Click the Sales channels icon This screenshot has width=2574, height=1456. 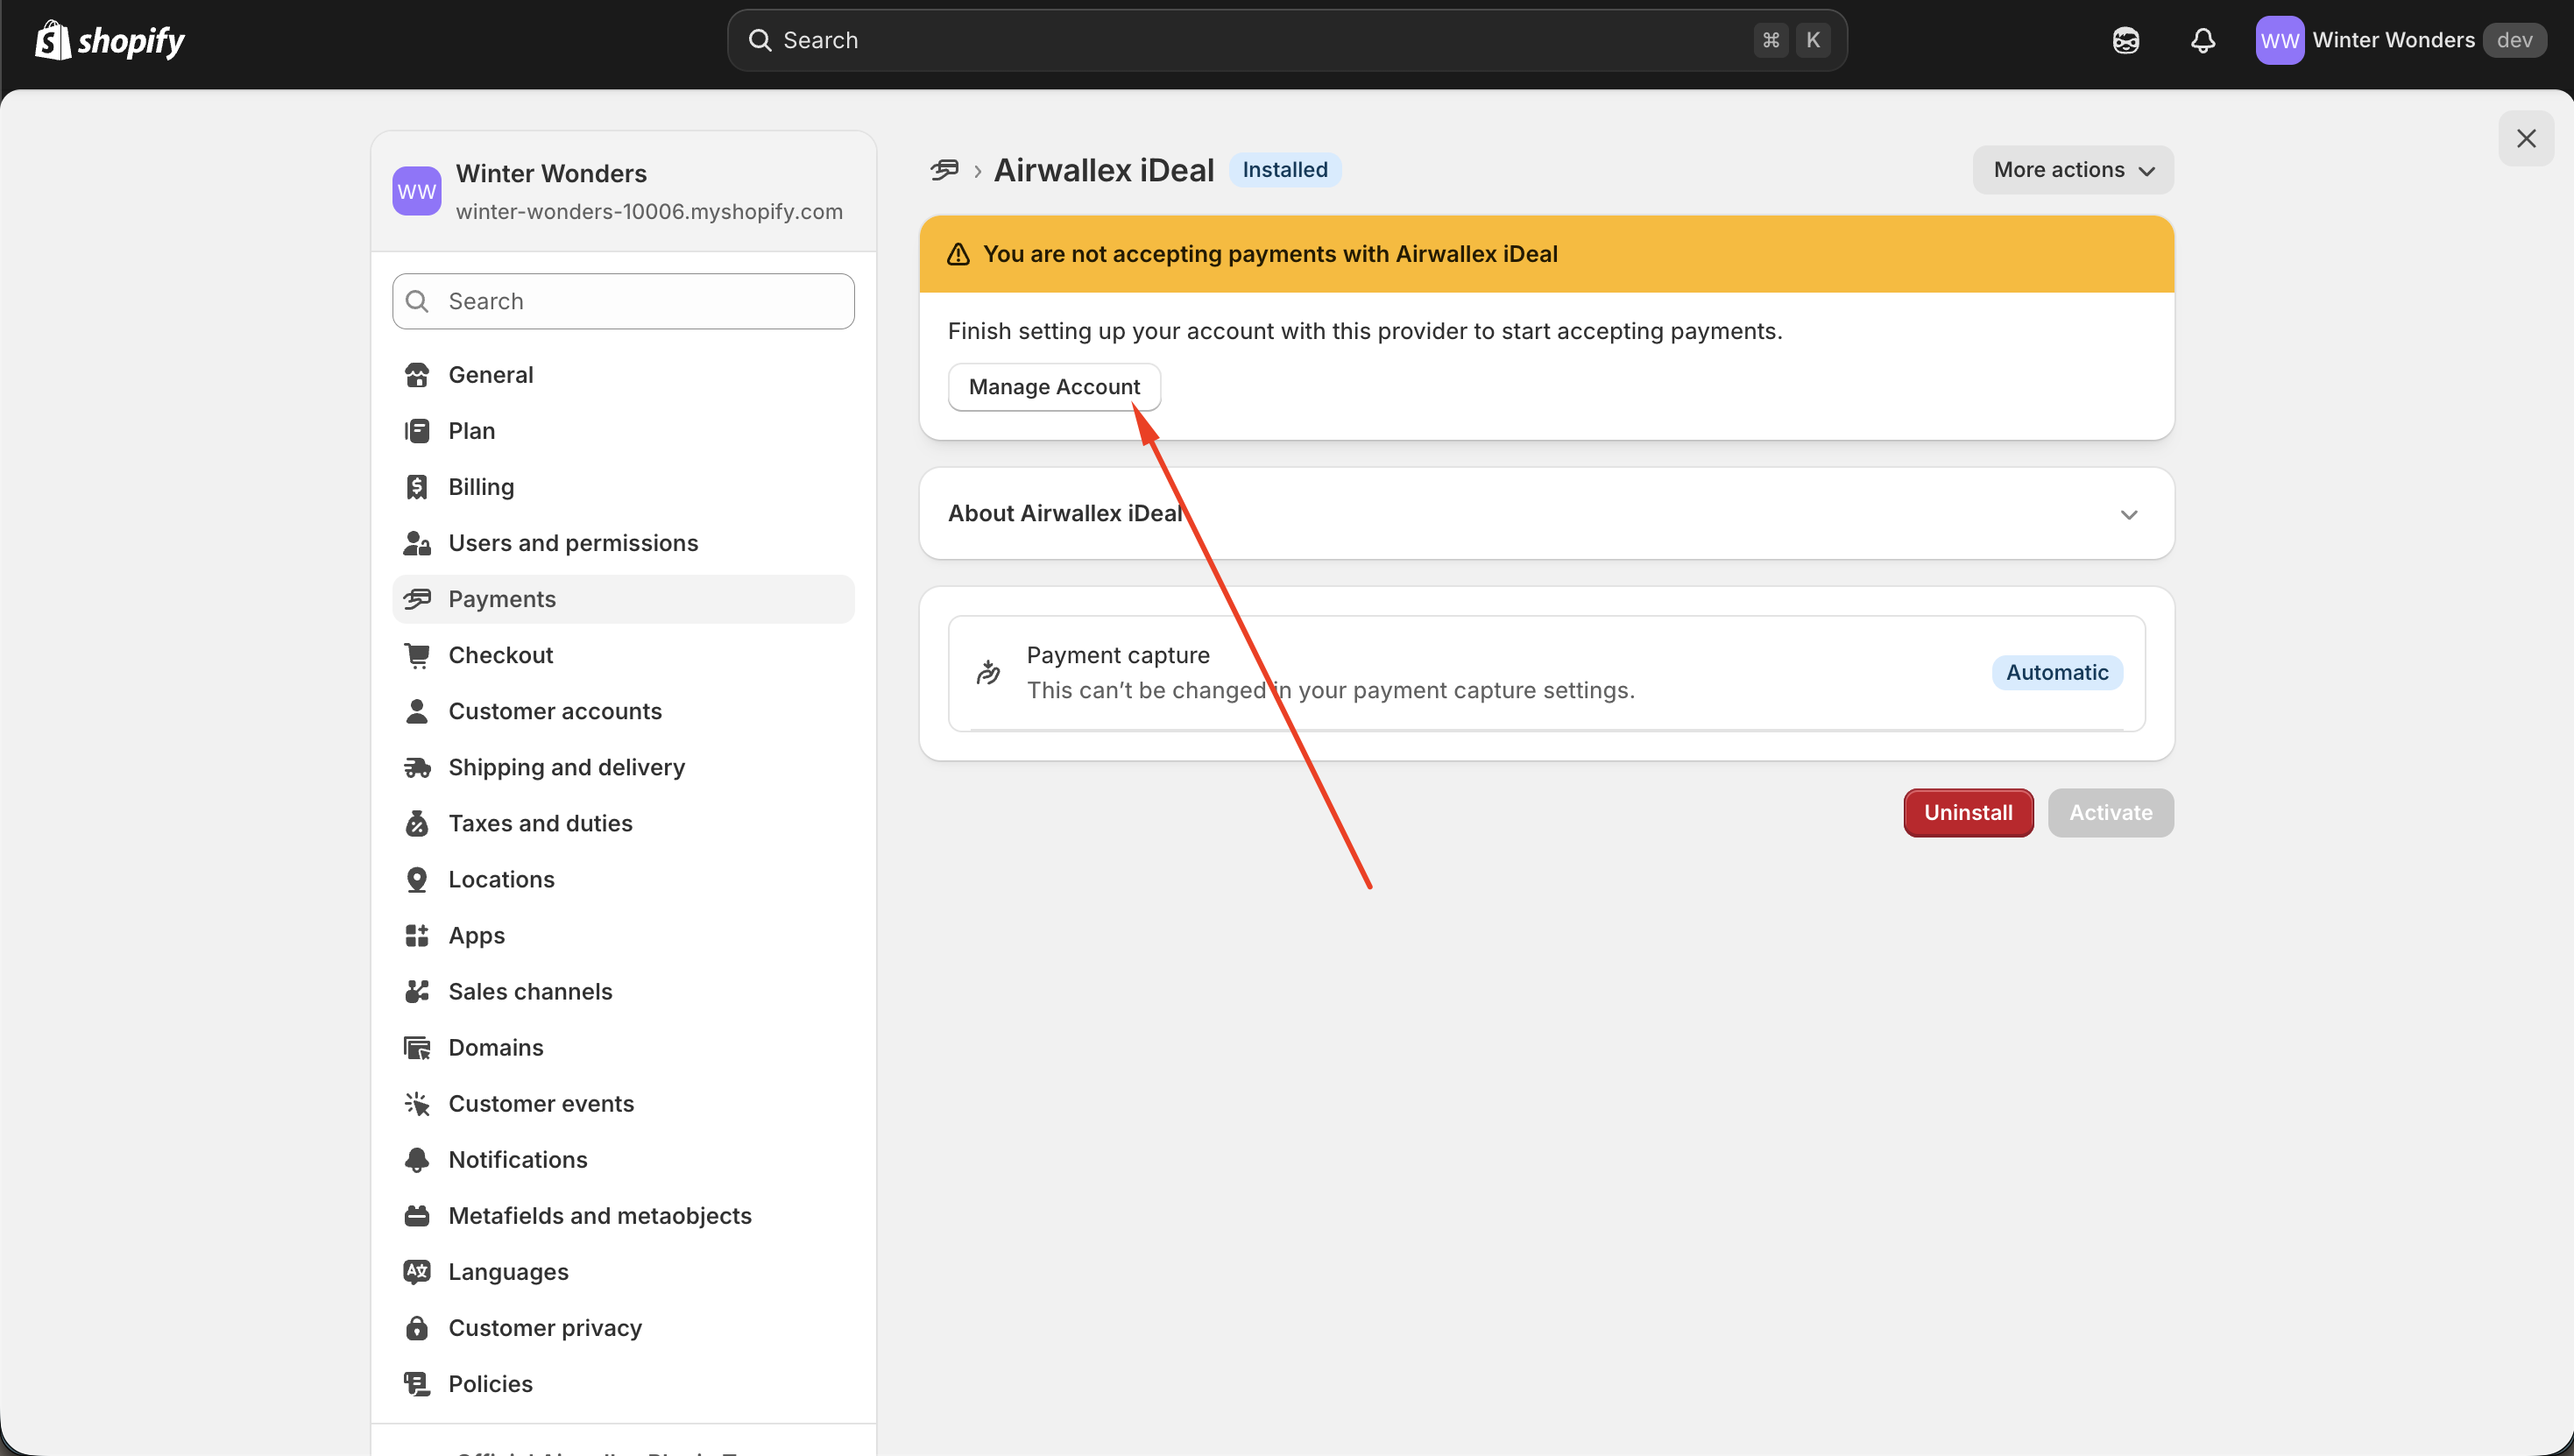pyautogui.click(x=418, y=991)
